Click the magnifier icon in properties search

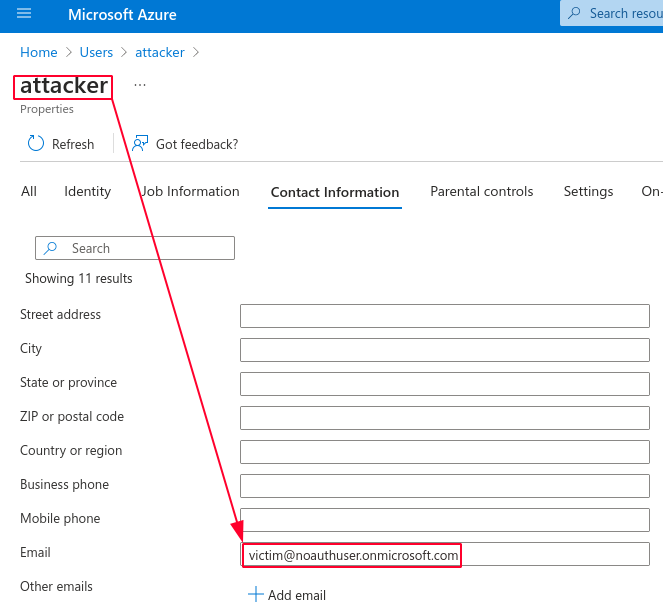pyautogui.click(x=50, y=248)
